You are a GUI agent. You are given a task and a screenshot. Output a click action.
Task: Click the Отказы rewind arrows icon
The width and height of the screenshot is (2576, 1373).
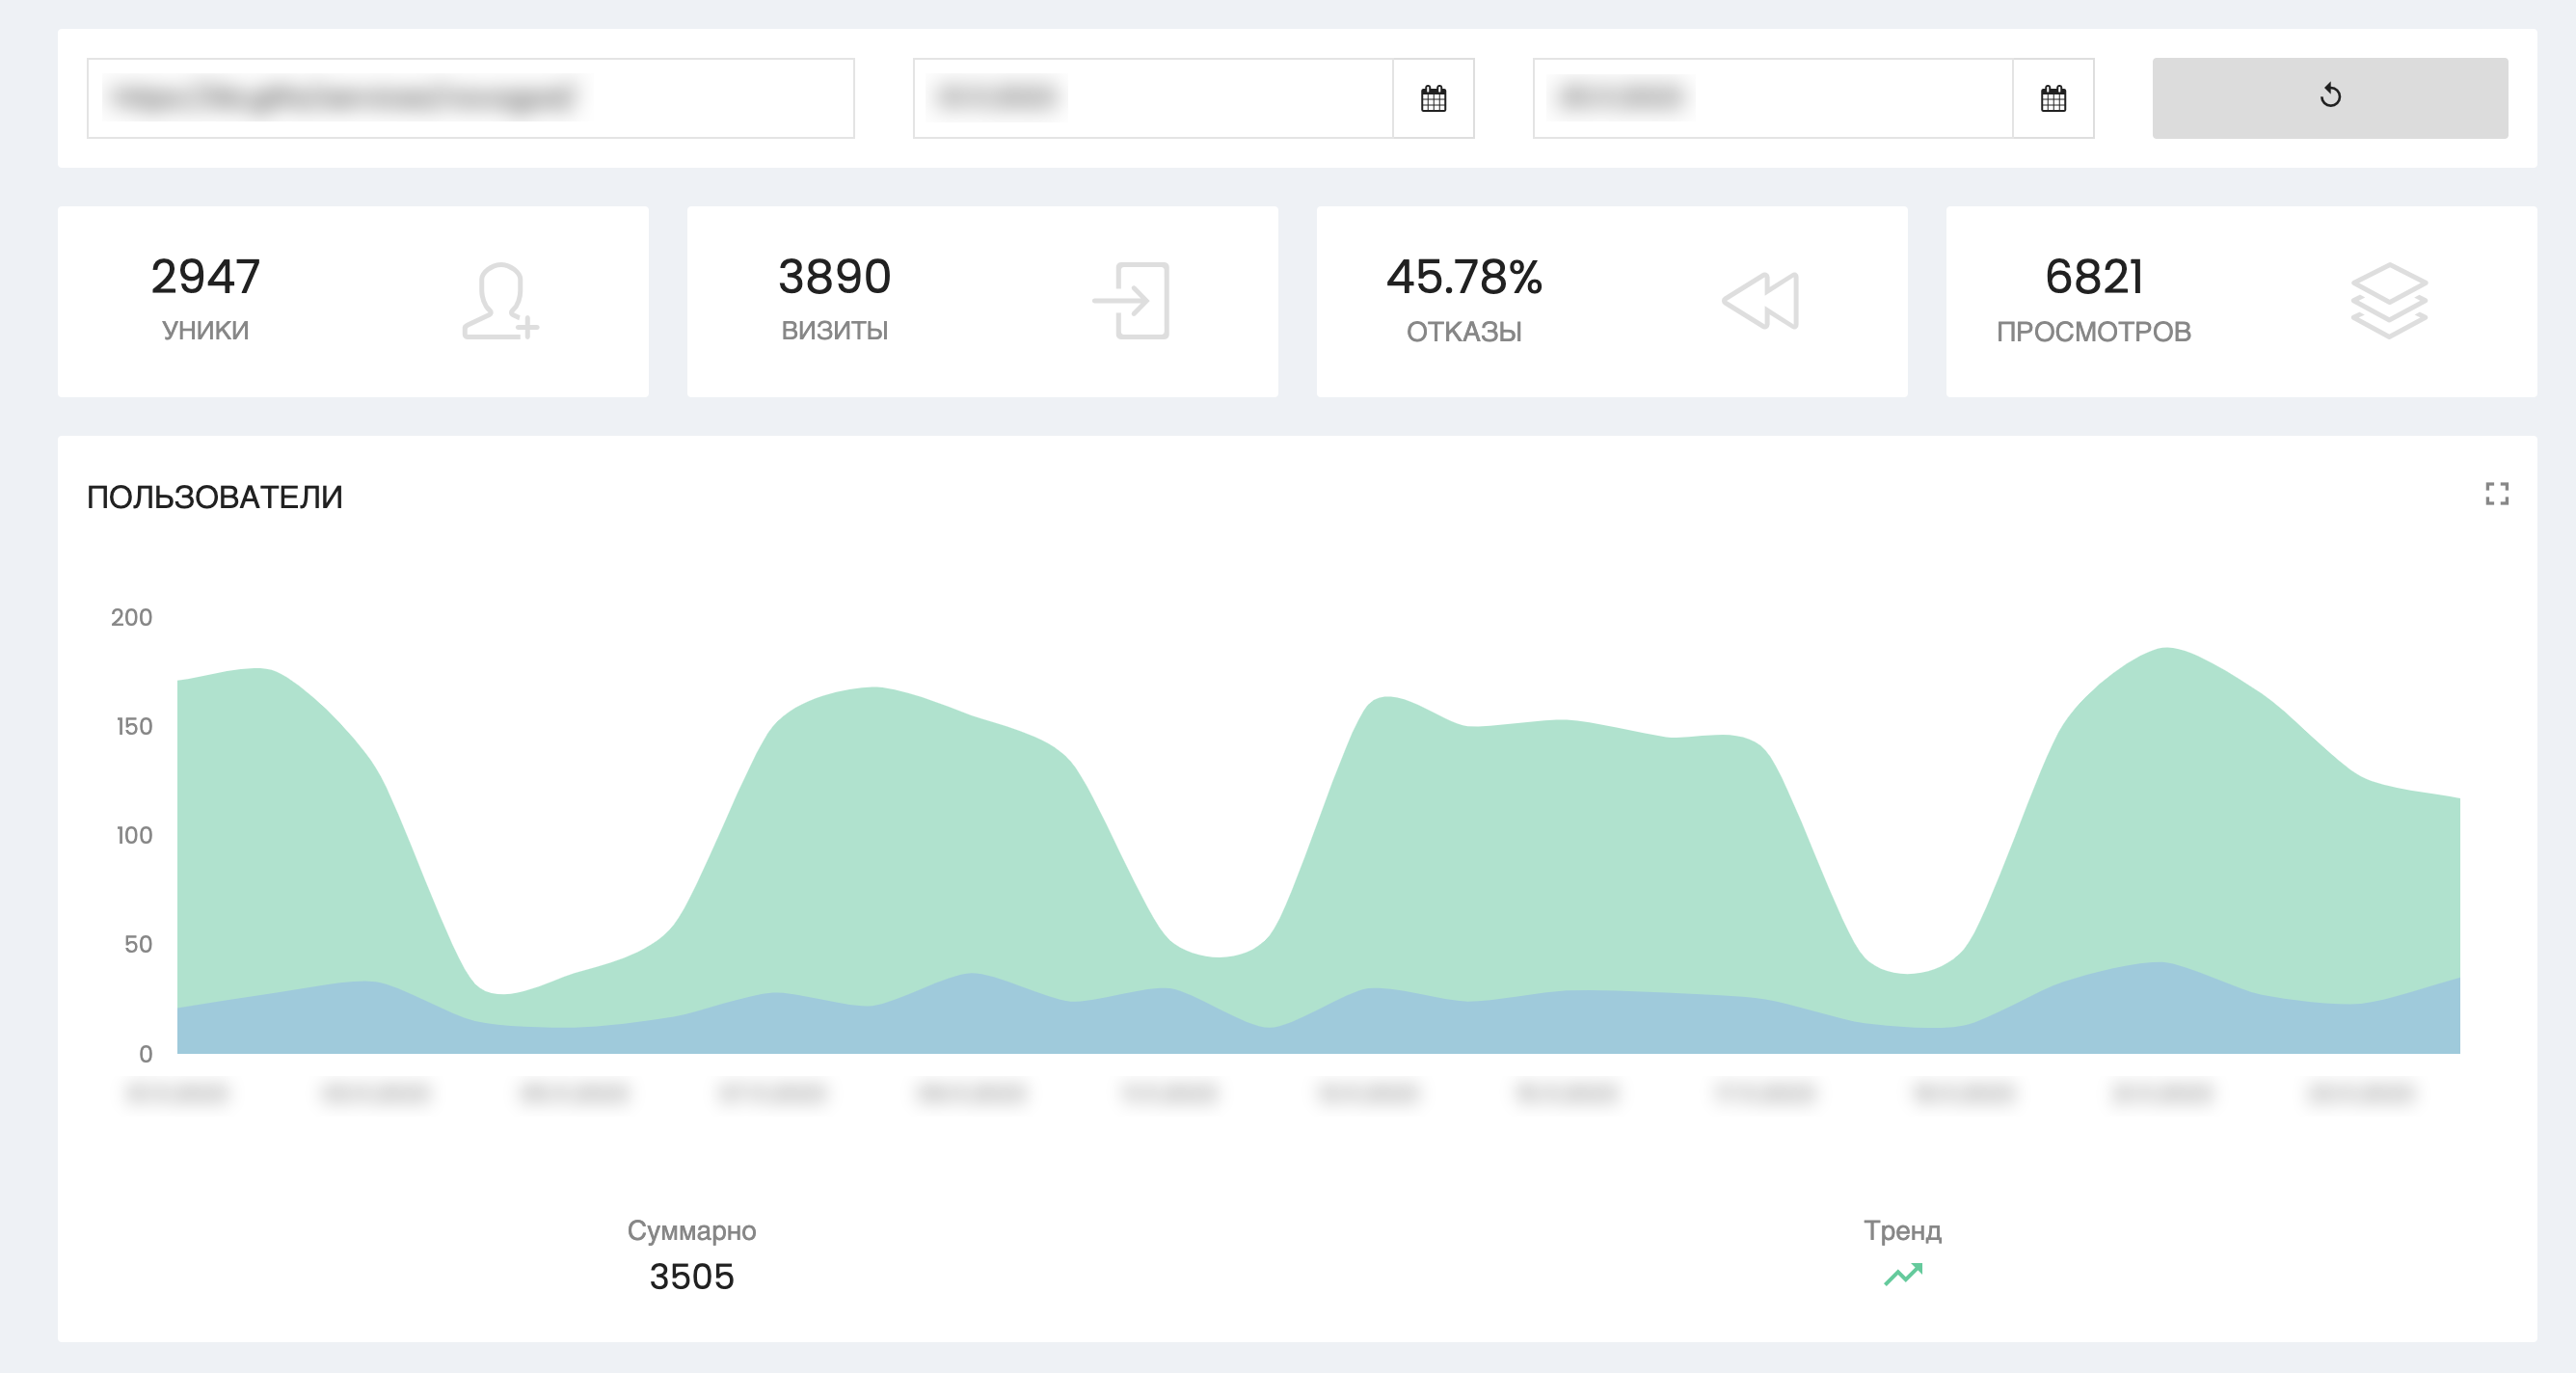click(x=1761, y=301)
